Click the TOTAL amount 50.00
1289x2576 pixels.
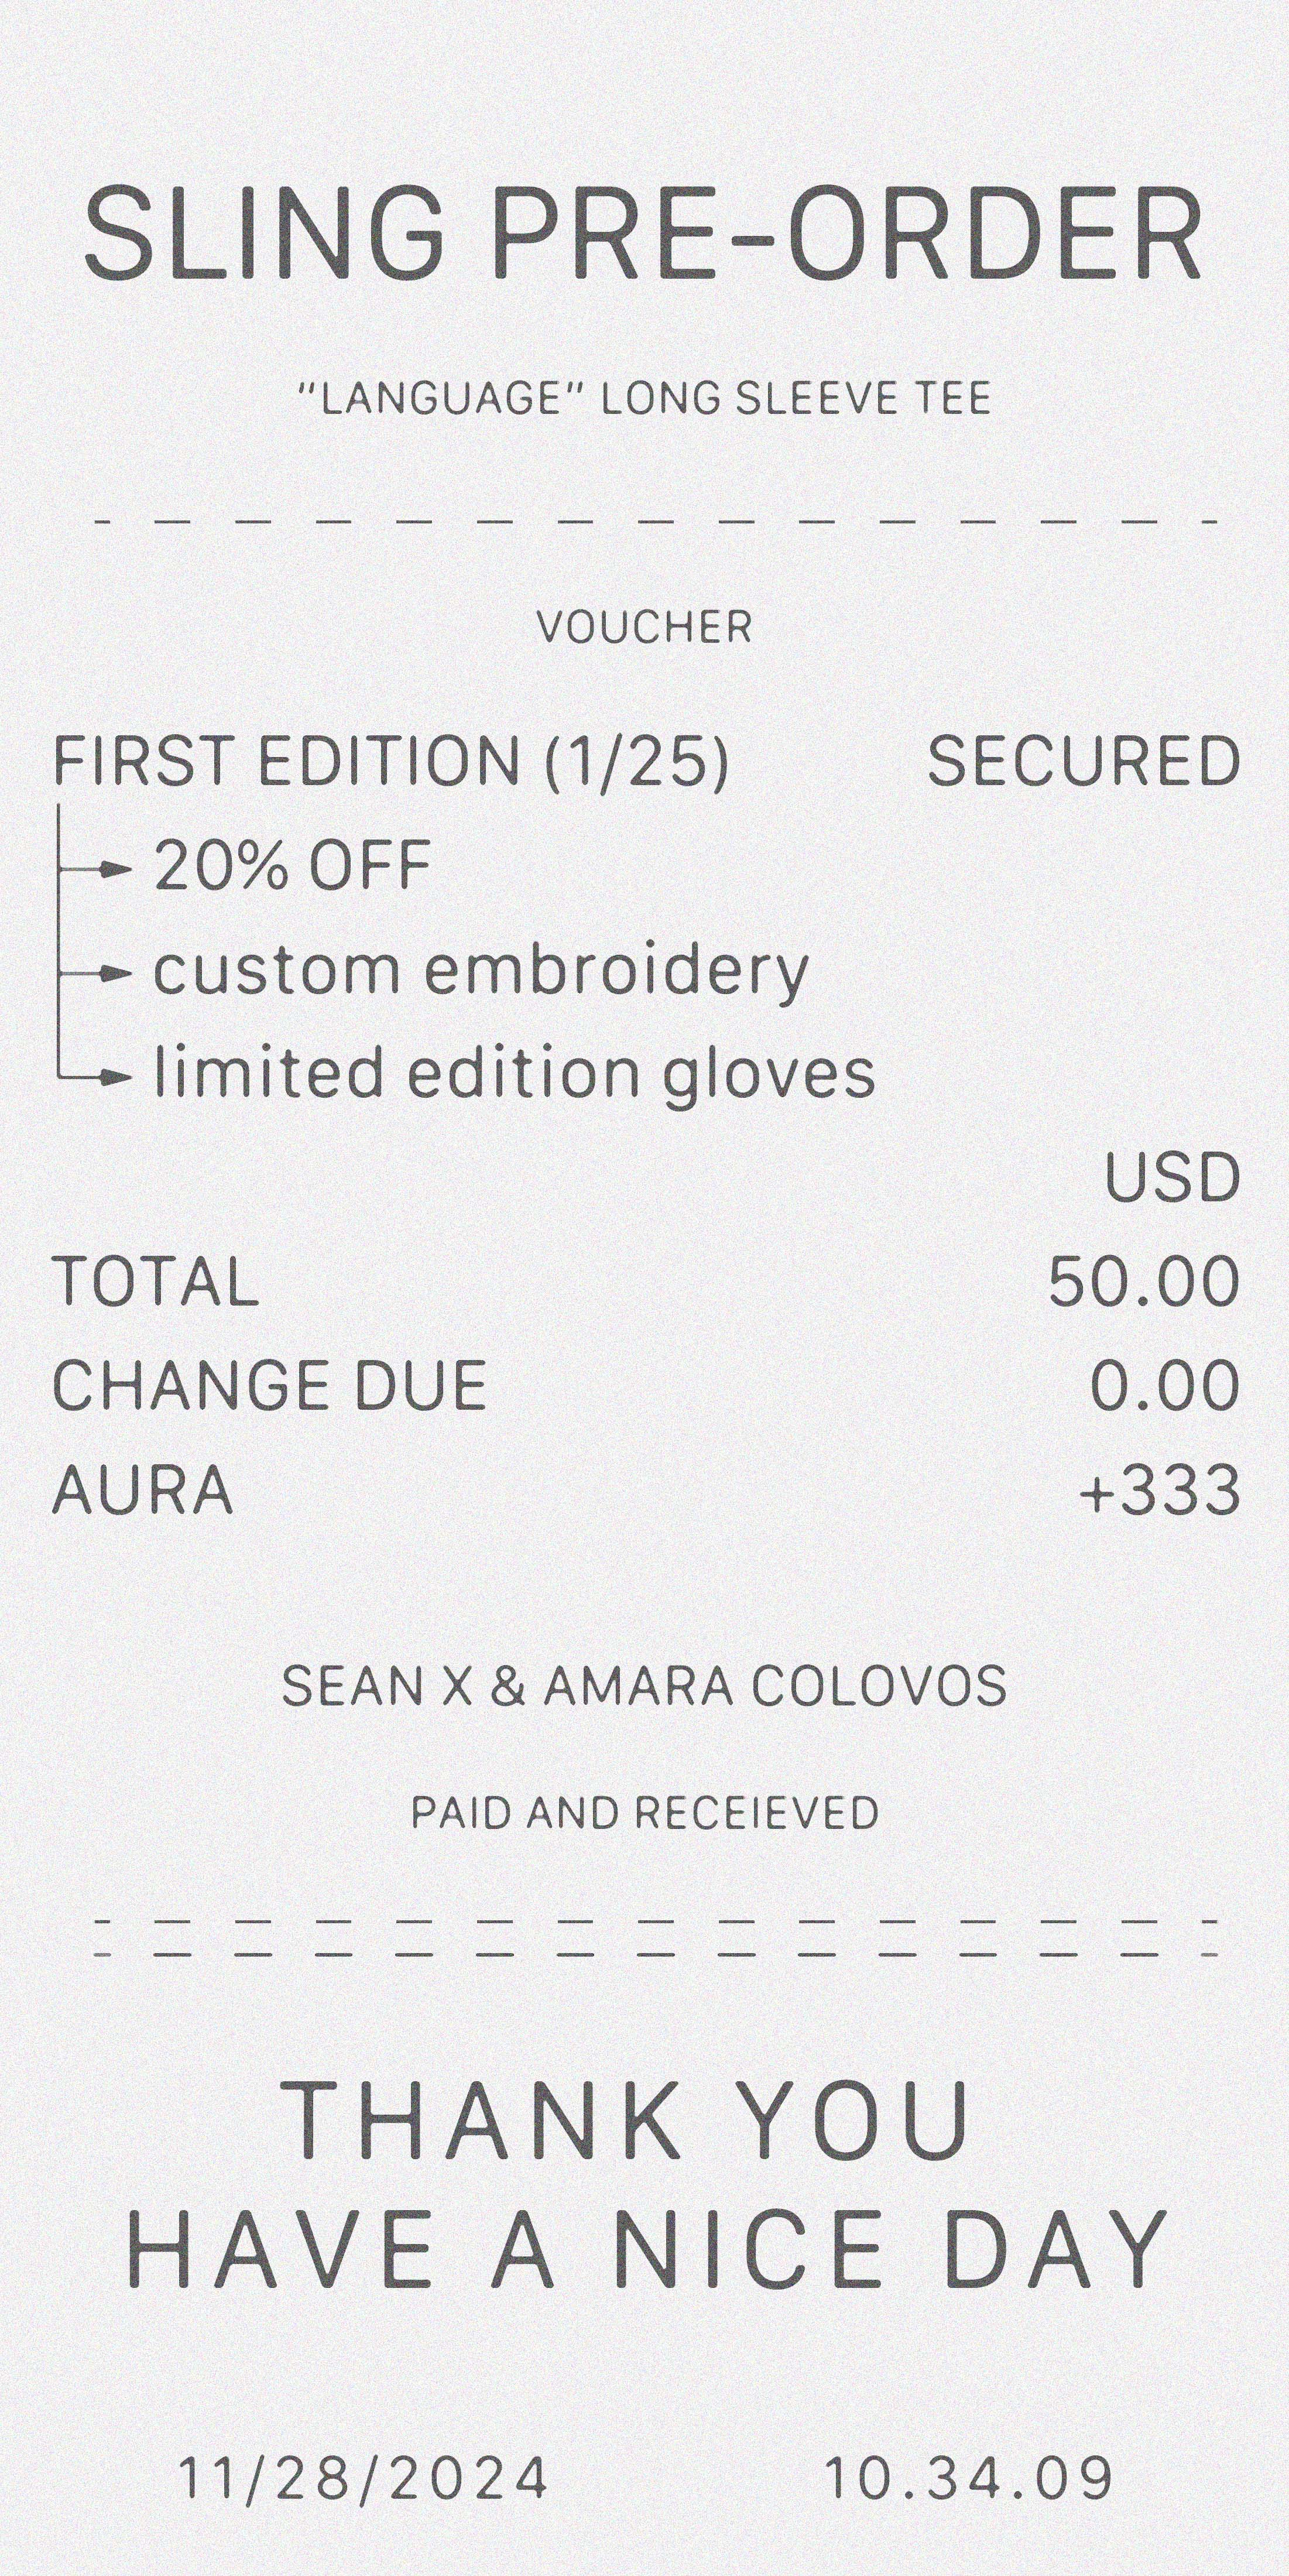(x=1143, y=1282)
